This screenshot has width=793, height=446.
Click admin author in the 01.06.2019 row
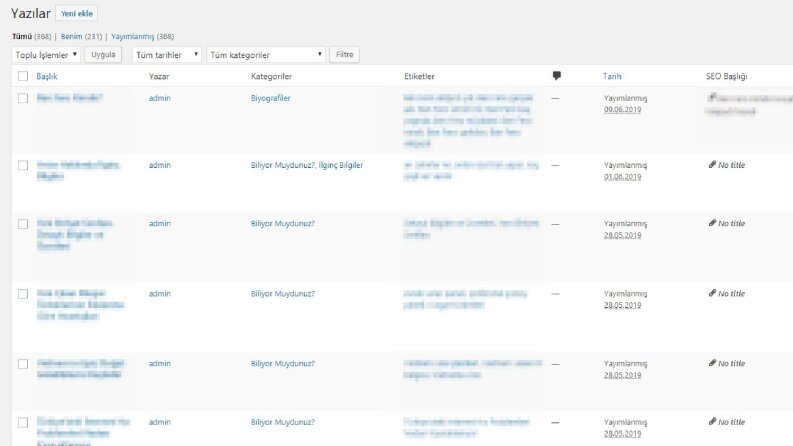pos(160,165)
